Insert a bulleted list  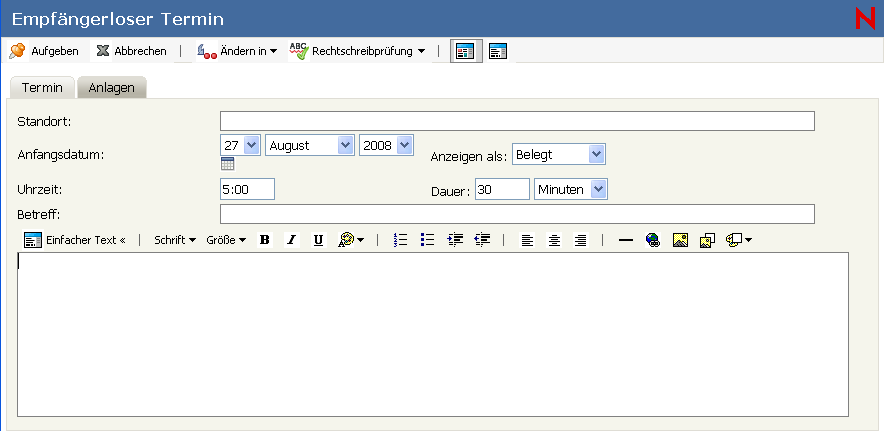[x=427, y=240]
